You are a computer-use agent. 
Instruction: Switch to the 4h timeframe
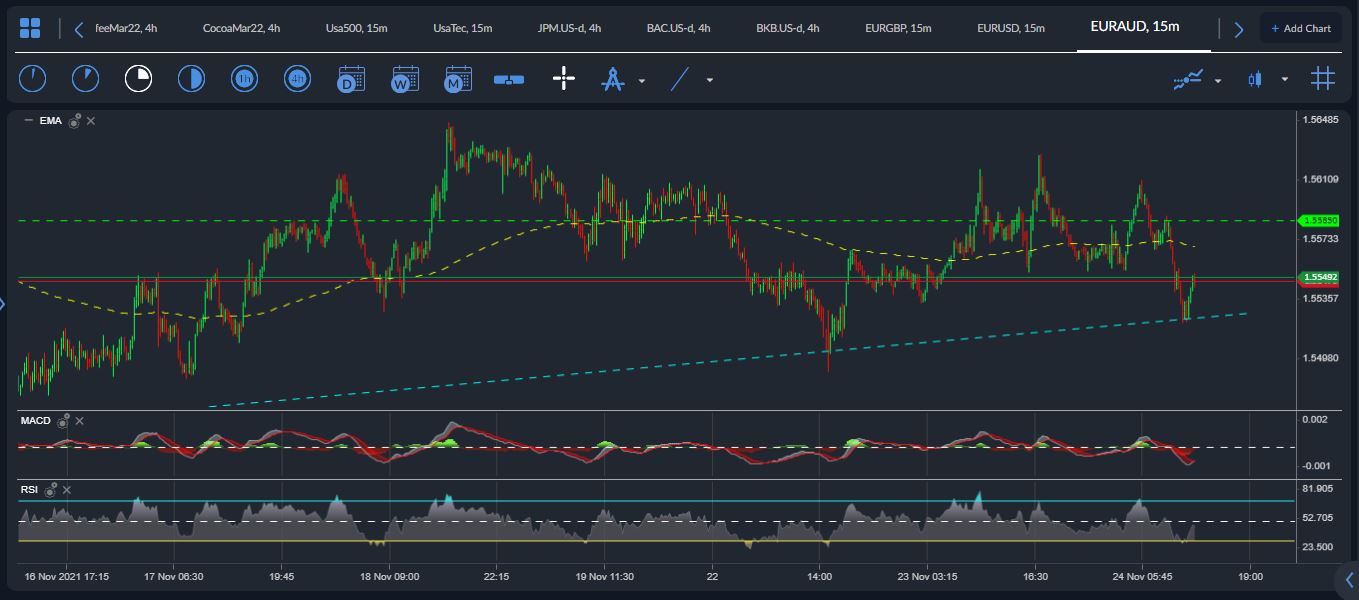coord(297,78)
